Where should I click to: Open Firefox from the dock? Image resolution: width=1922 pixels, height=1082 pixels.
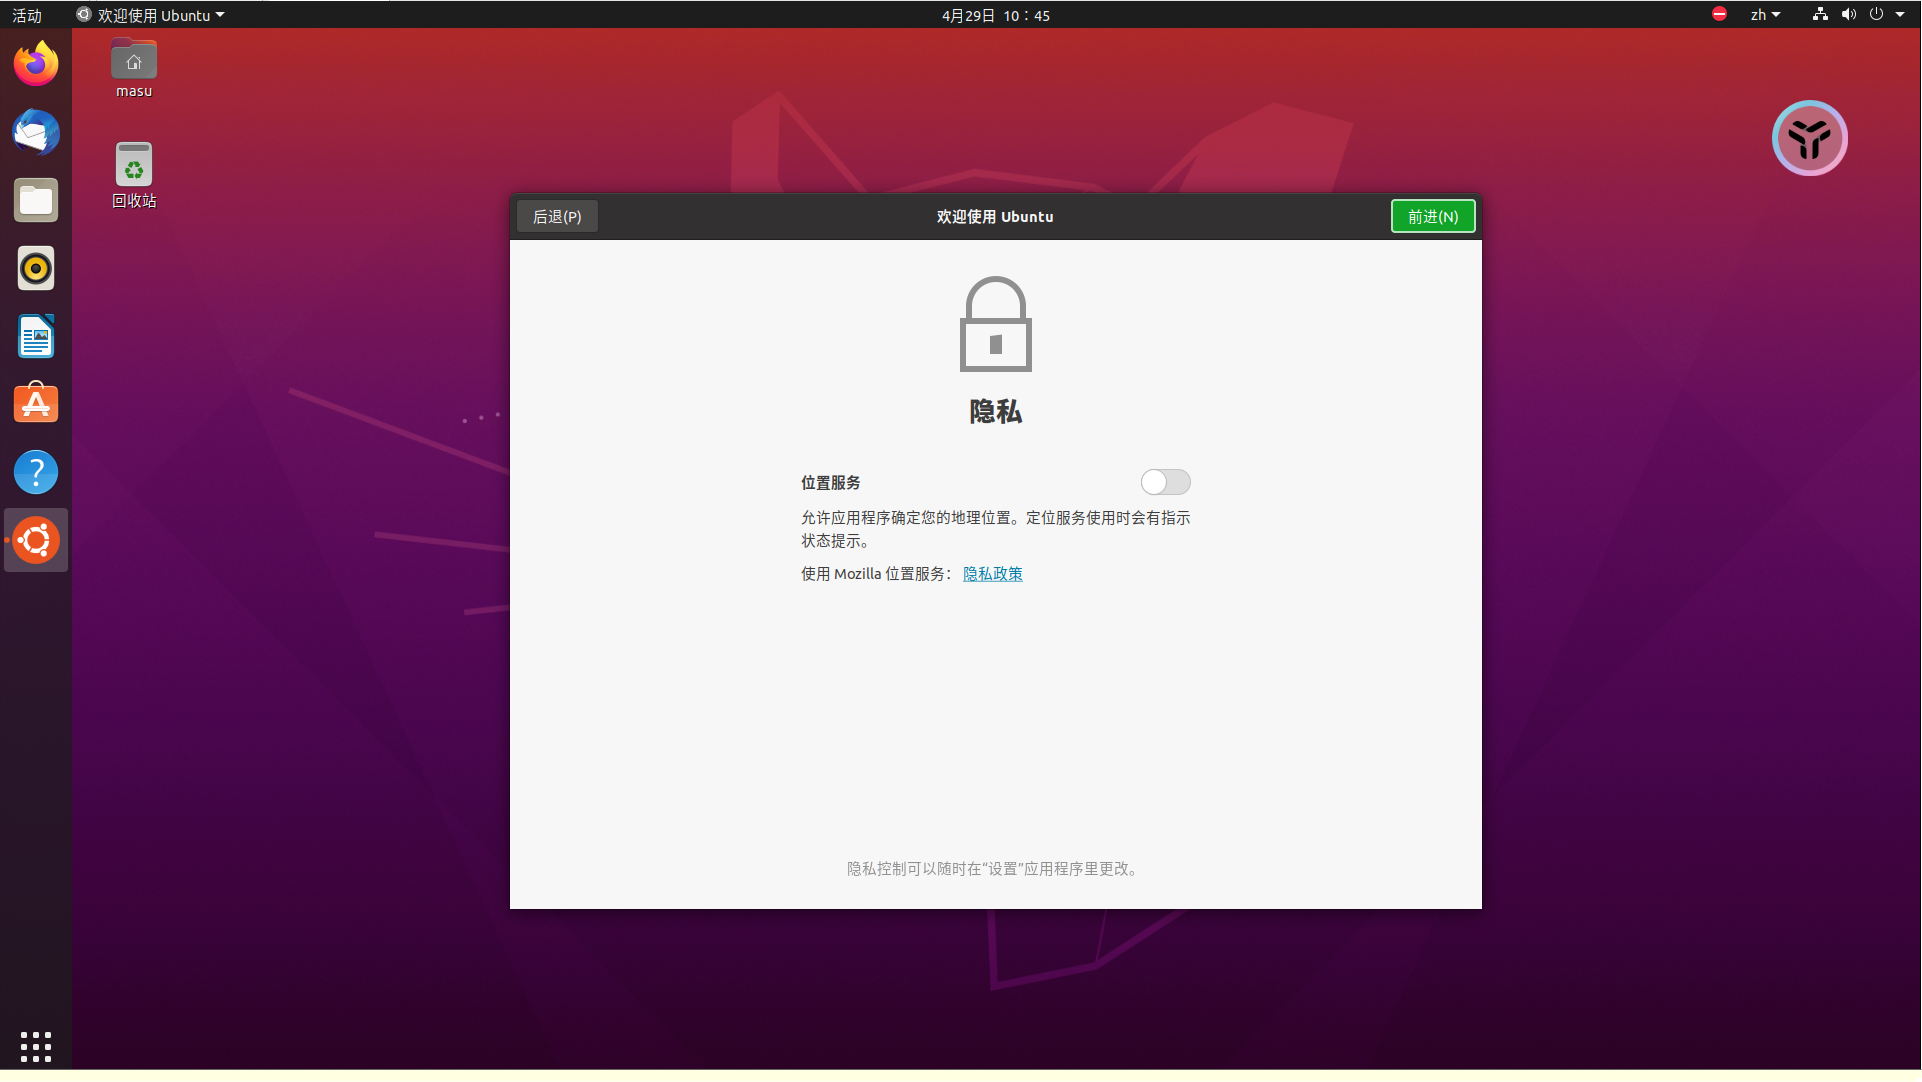36,65
